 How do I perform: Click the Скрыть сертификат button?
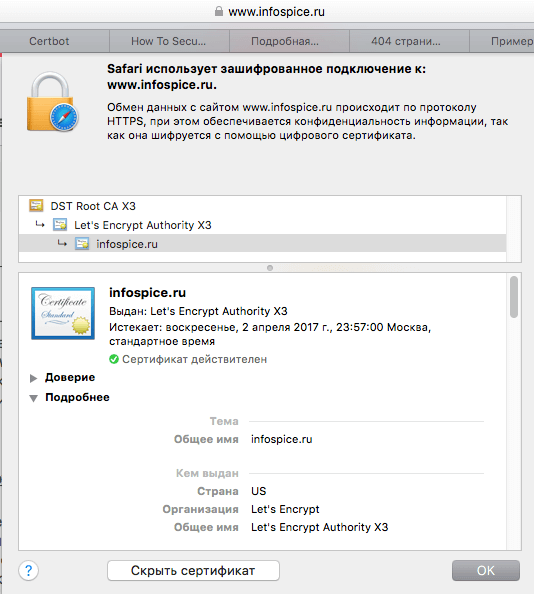[x=193, y=571]
